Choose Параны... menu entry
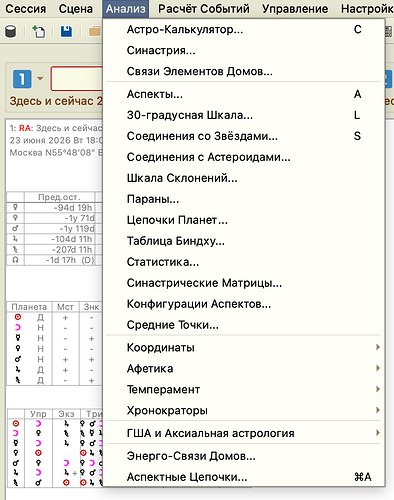The width and height of the screenshot is (394, 500). (x=244, y=199)
